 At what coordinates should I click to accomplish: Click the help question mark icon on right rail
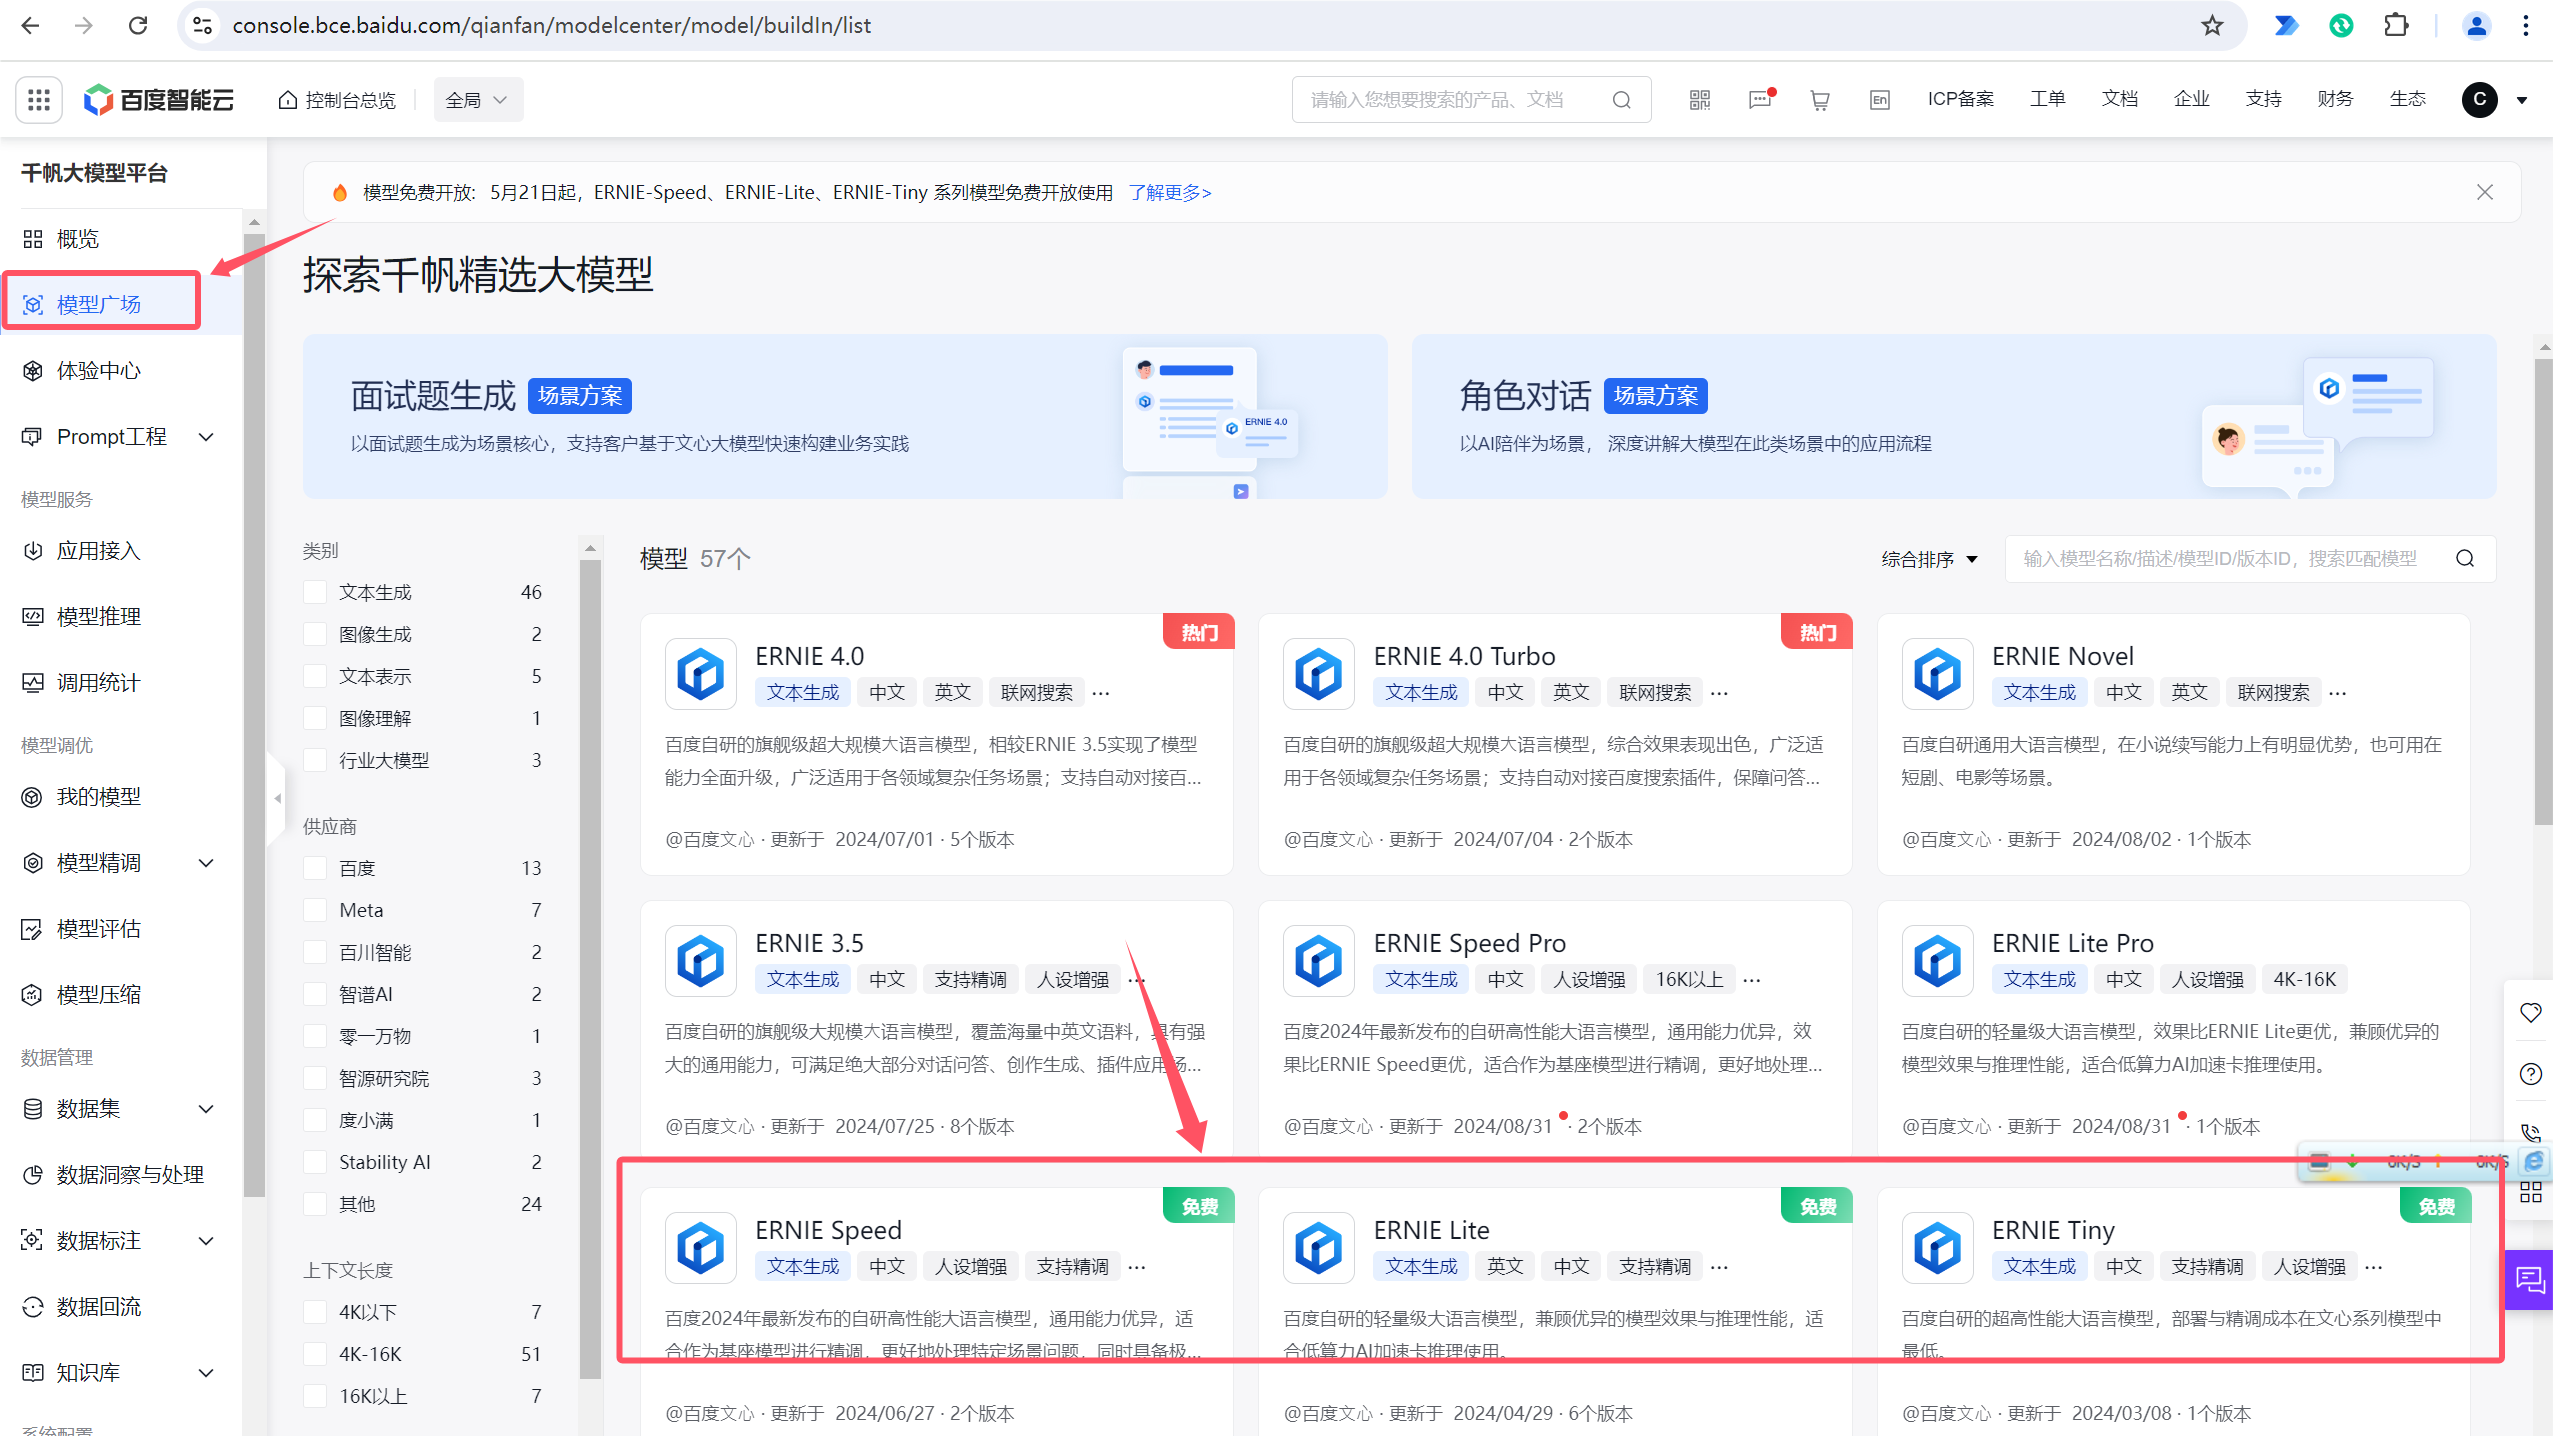[2531, 1073]
